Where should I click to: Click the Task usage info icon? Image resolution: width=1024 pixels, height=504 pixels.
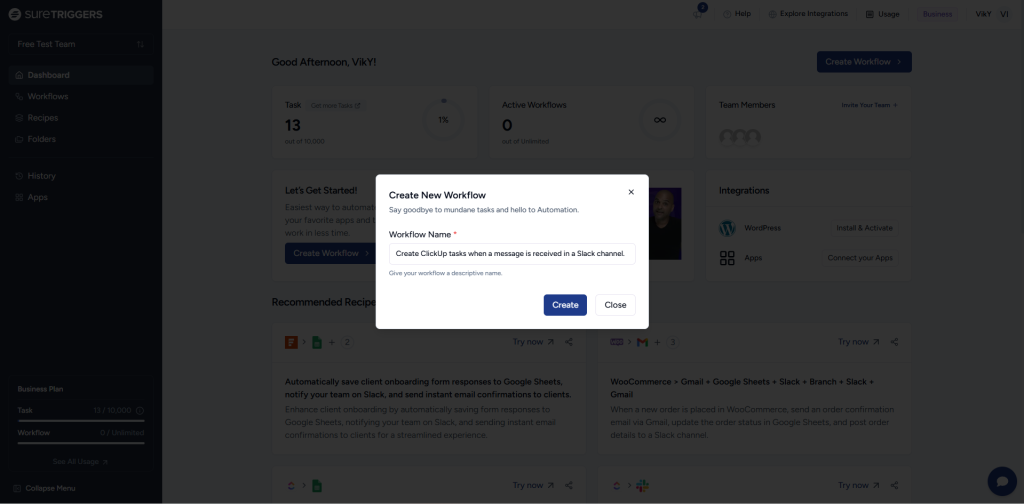click(x=140, y=410)
